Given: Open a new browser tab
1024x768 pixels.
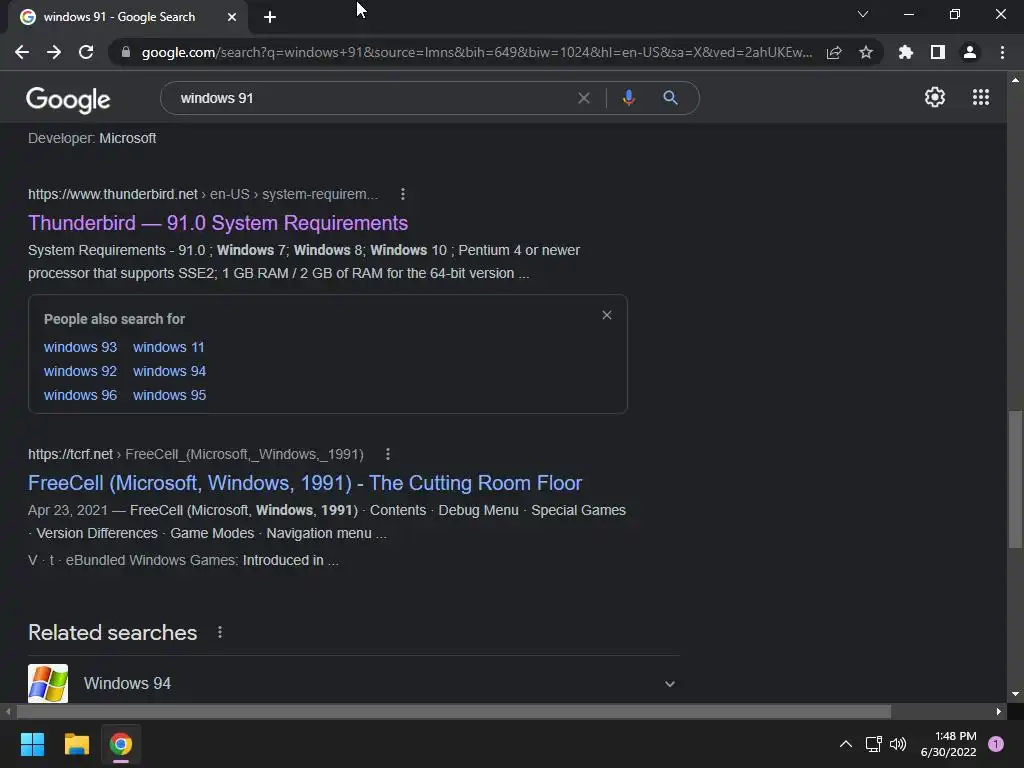Looking at the screenshot, I should click(x=270, y=17).
